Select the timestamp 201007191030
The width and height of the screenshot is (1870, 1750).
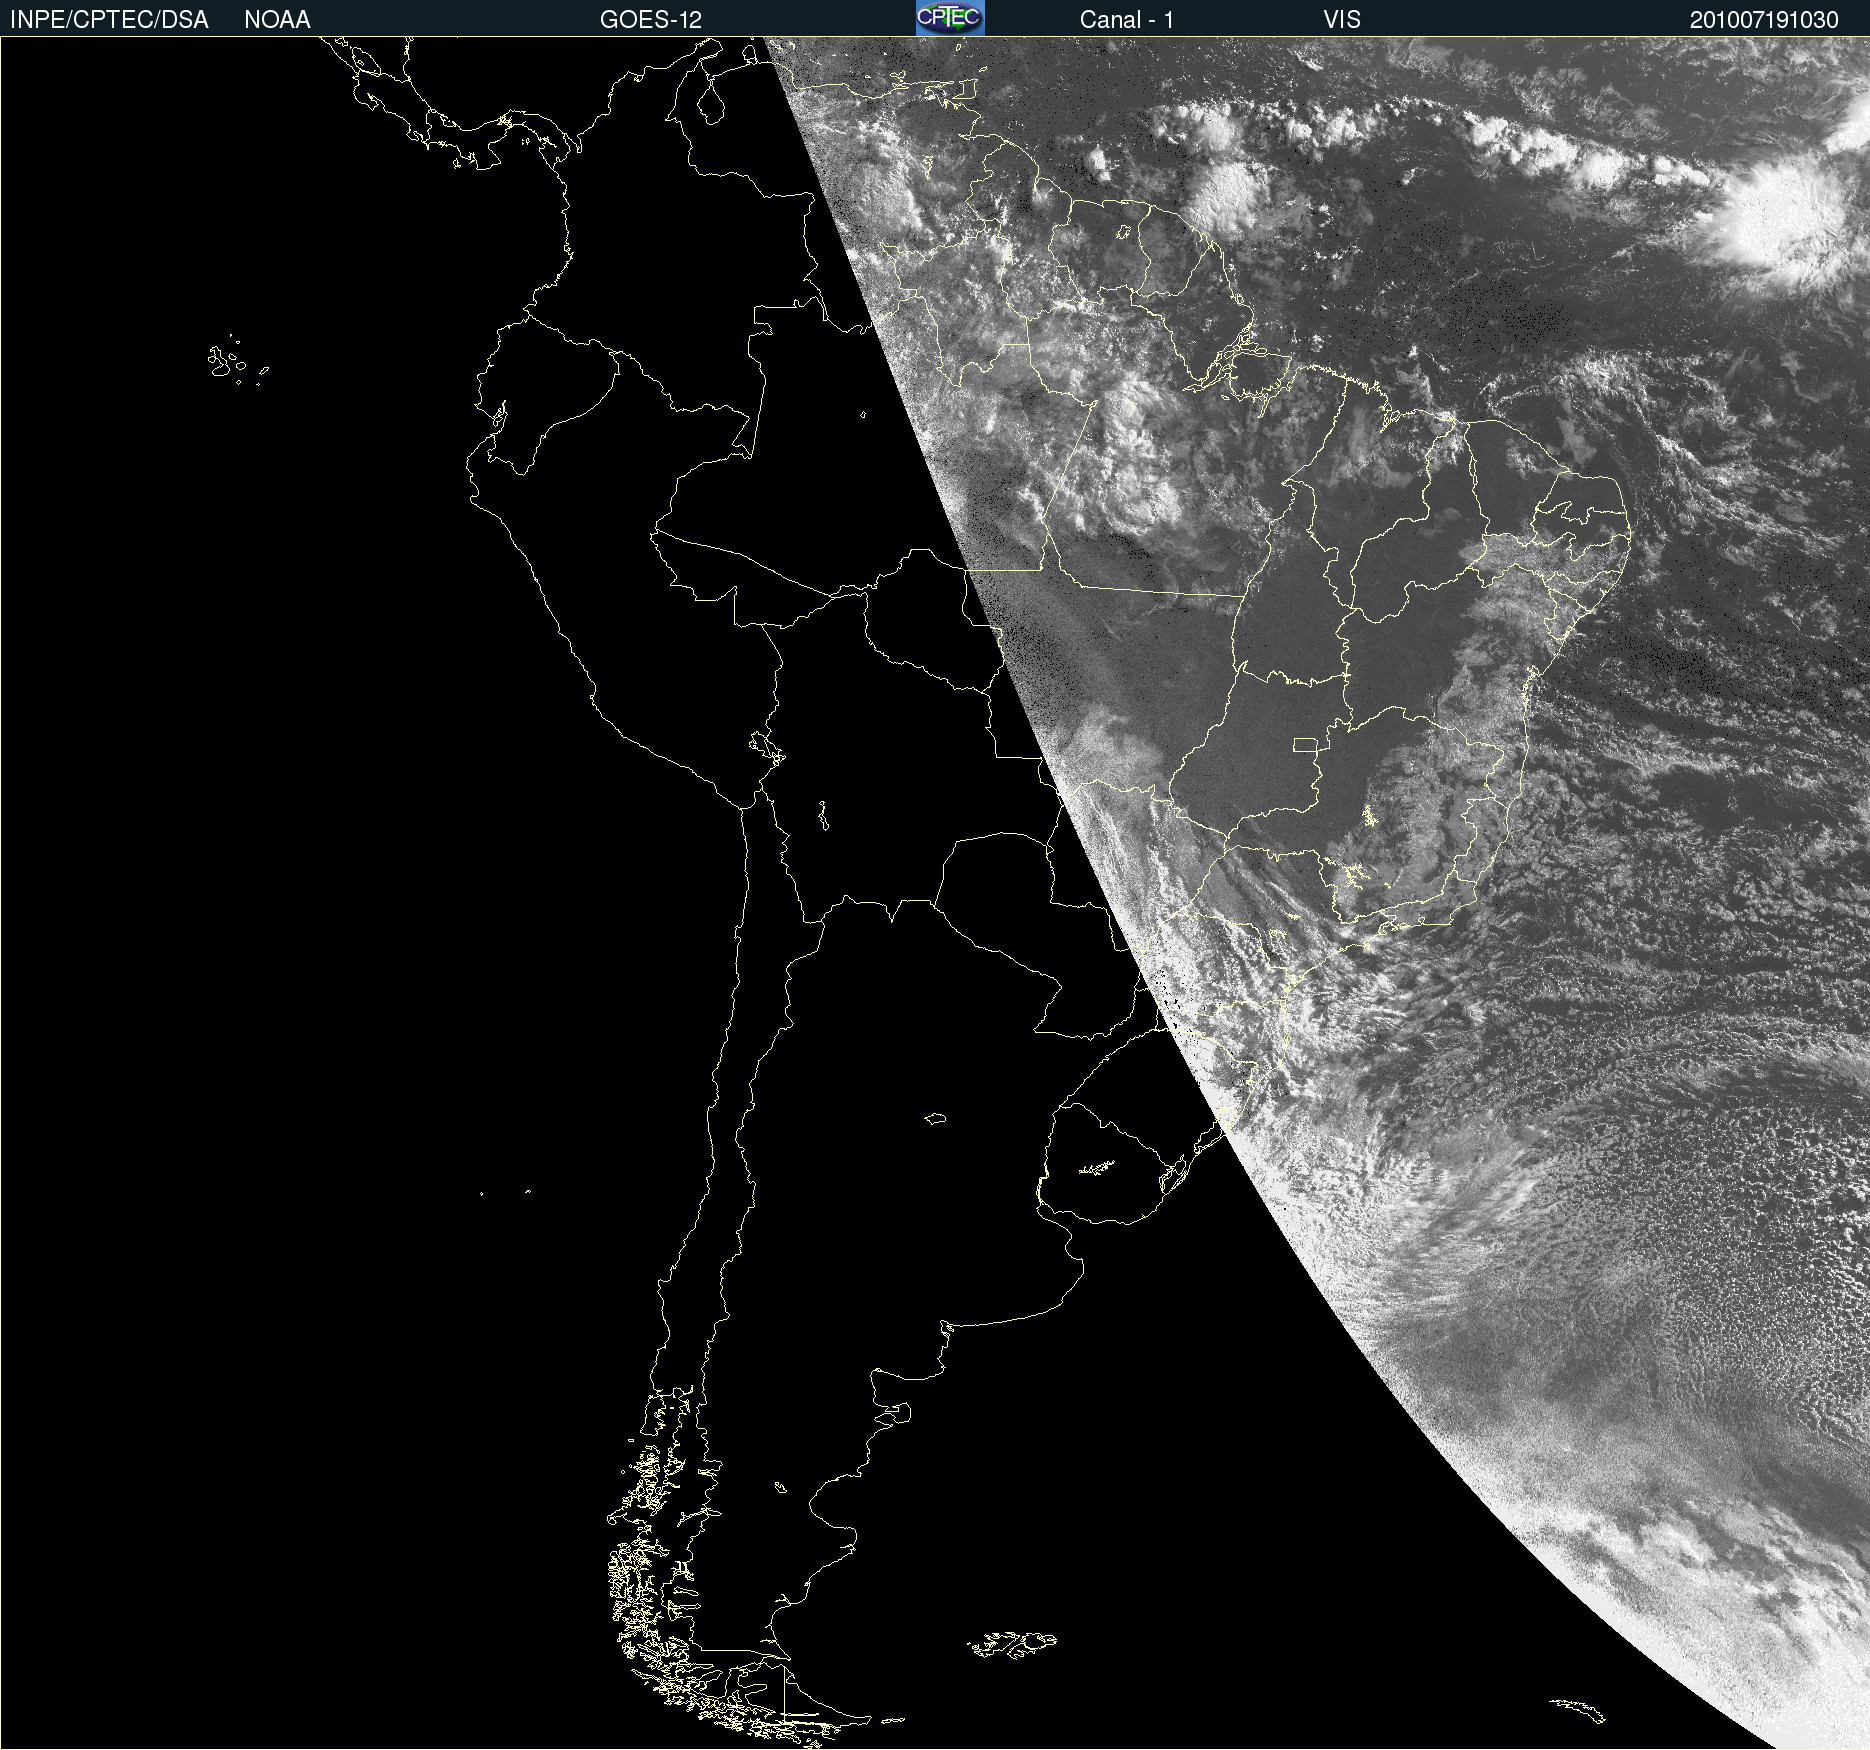coord(1764,20)
